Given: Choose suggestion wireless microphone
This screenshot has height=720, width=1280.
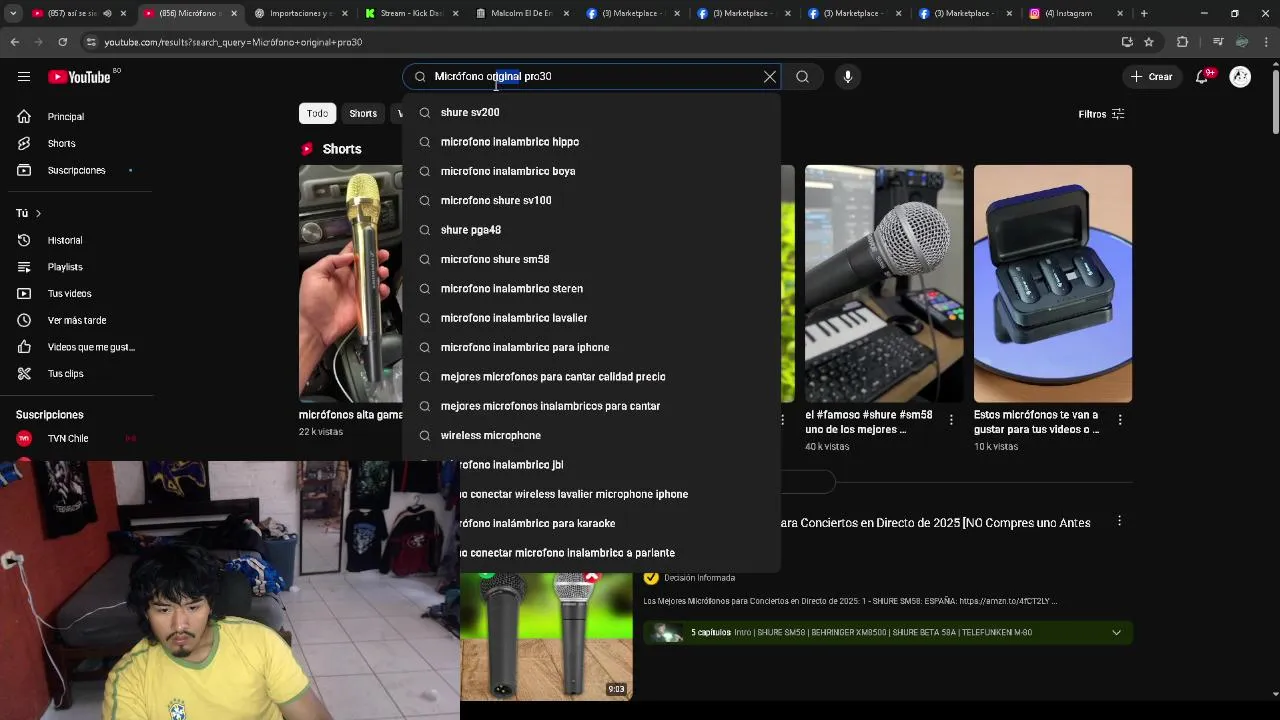Looking at the screenshot, I should (591, 436).
